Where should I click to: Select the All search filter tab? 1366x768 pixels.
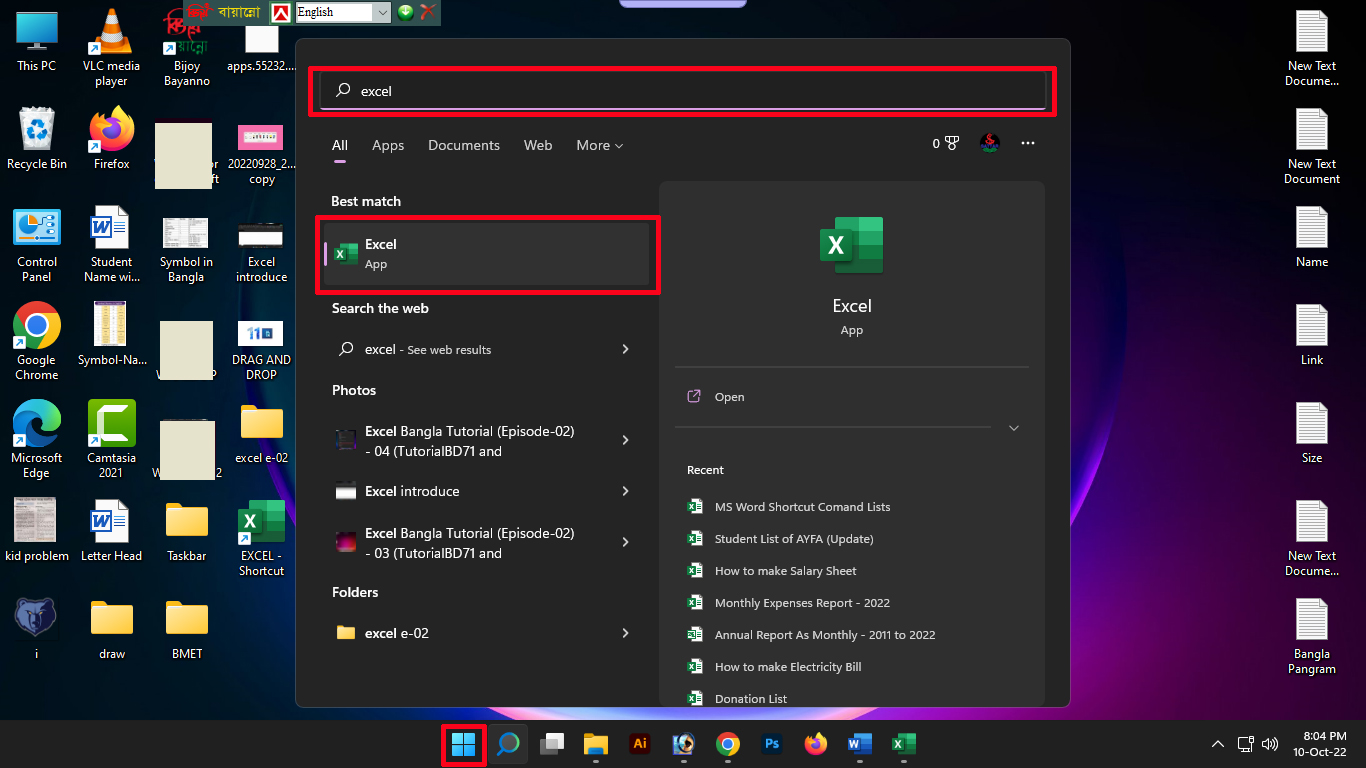pyautogui.click(x=340, y=145)
